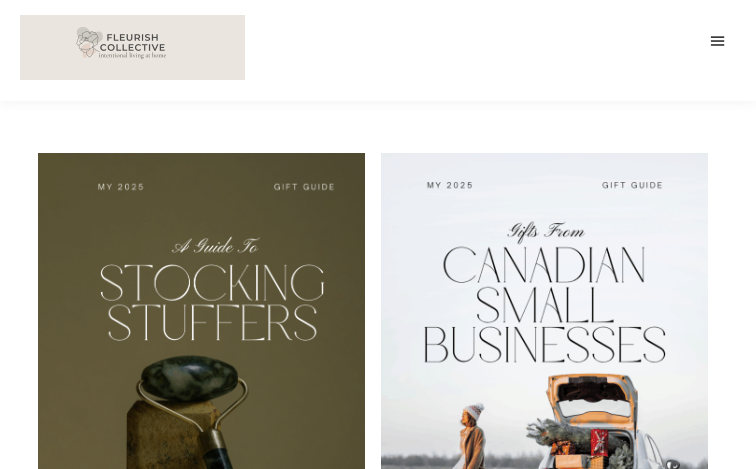
Task: Open the hamburger menu icon
Action: pos(717,41)
